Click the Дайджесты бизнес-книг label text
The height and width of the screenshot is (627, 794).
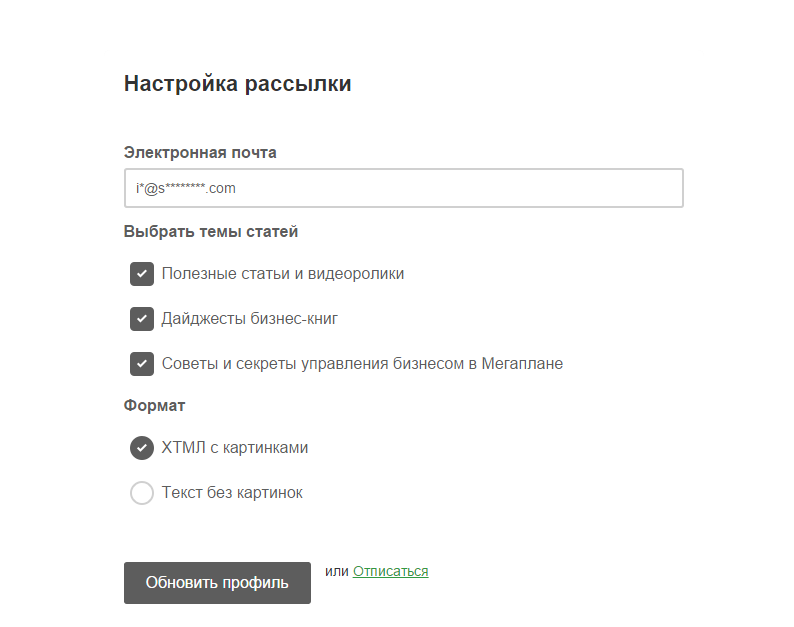pyautogui.click(x=250, y=319)
